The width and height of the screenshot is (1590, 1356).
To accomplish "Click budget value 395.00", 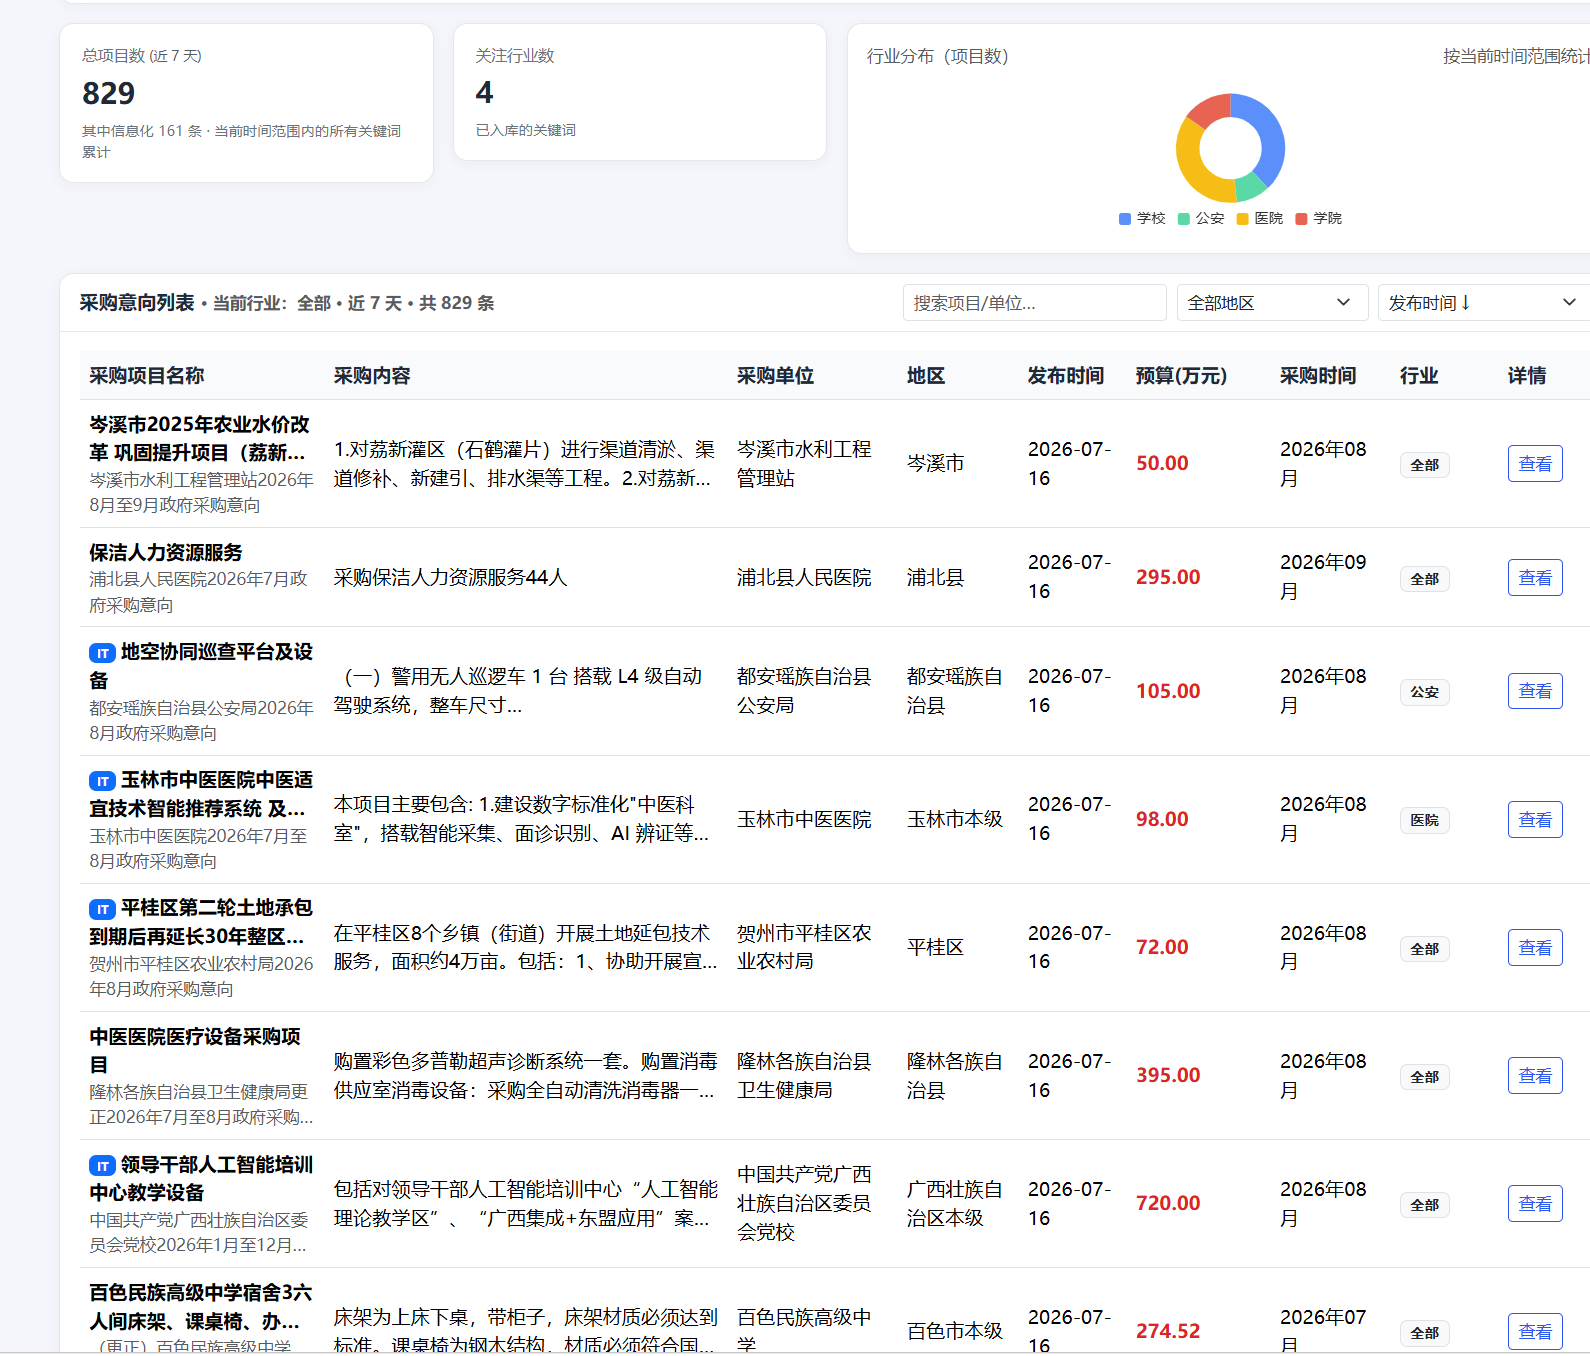I will click(1168, 1076).
